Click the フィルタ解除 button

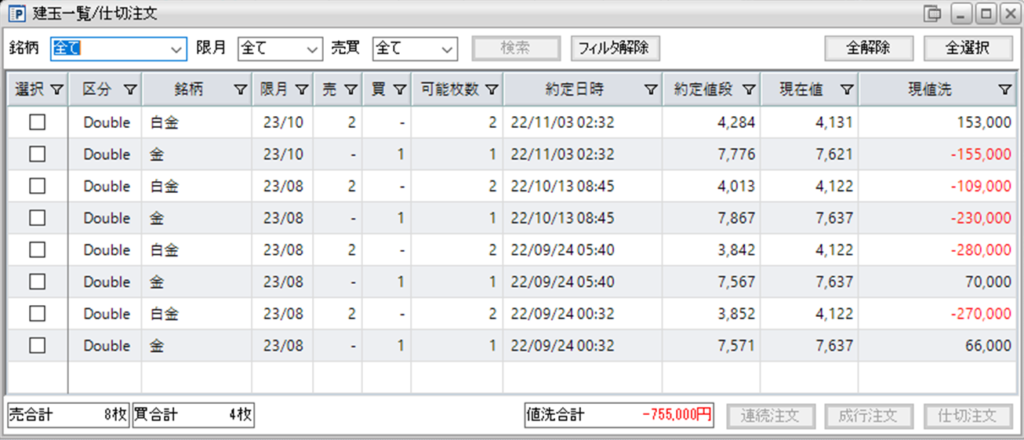615,48
